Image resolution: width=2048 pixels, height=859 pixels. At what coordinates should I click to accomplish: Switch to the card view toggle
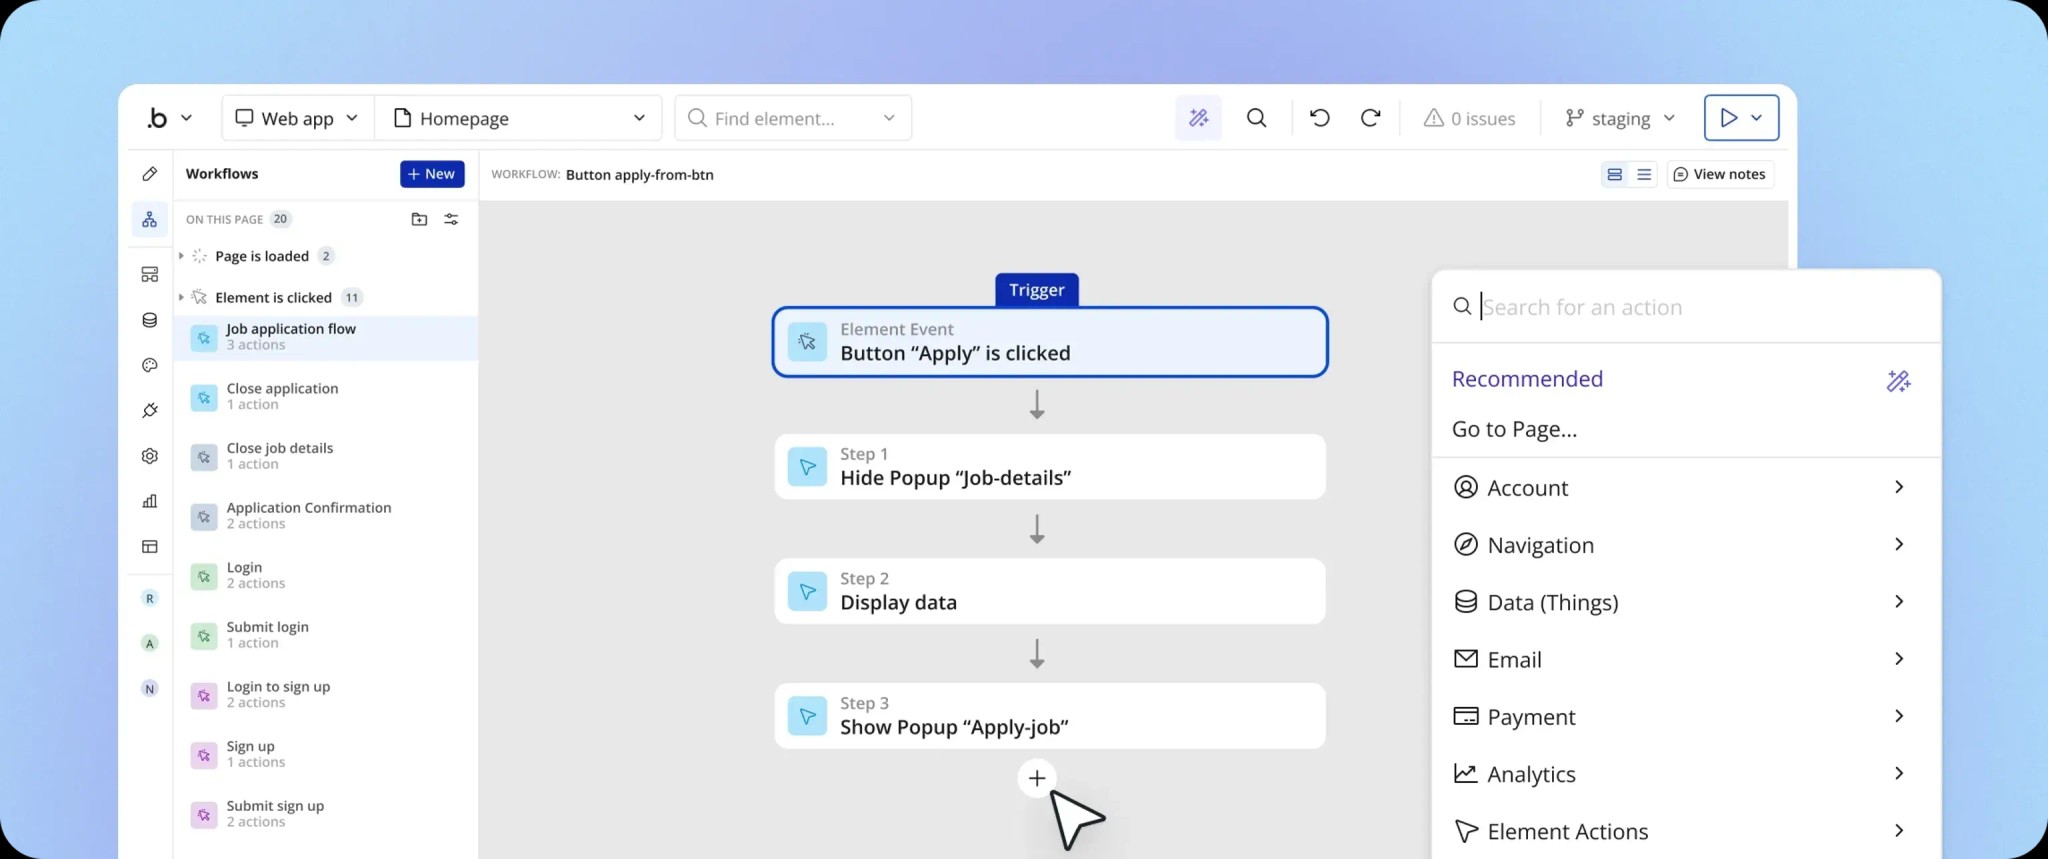[1614, 174]
